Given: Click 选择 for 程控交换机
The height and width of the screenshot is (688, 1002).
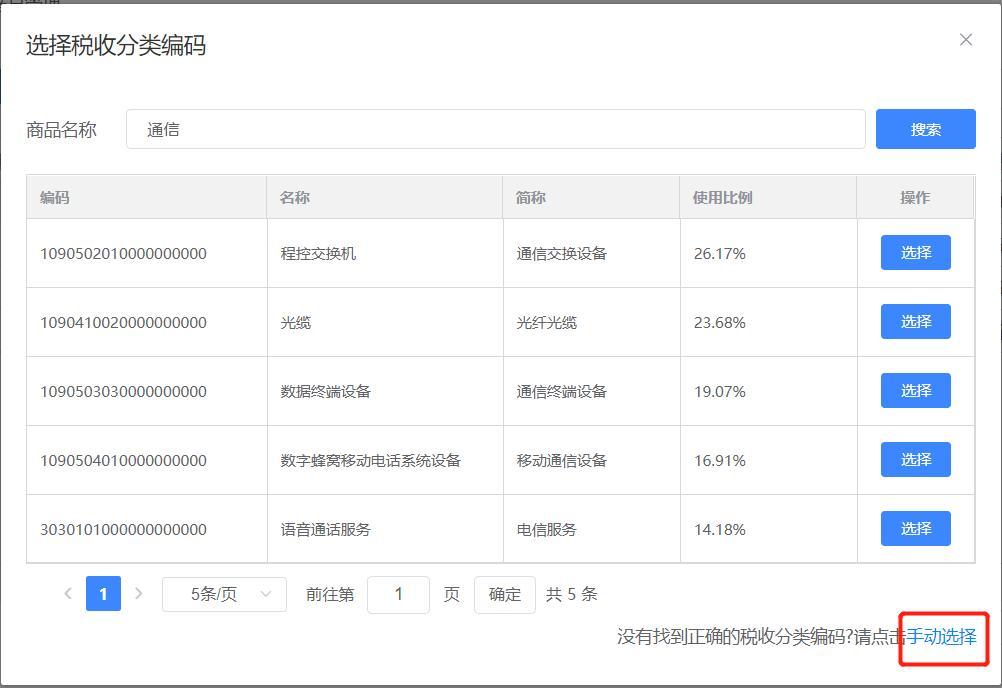Looking at the screenshot, I should pos(915,252).
